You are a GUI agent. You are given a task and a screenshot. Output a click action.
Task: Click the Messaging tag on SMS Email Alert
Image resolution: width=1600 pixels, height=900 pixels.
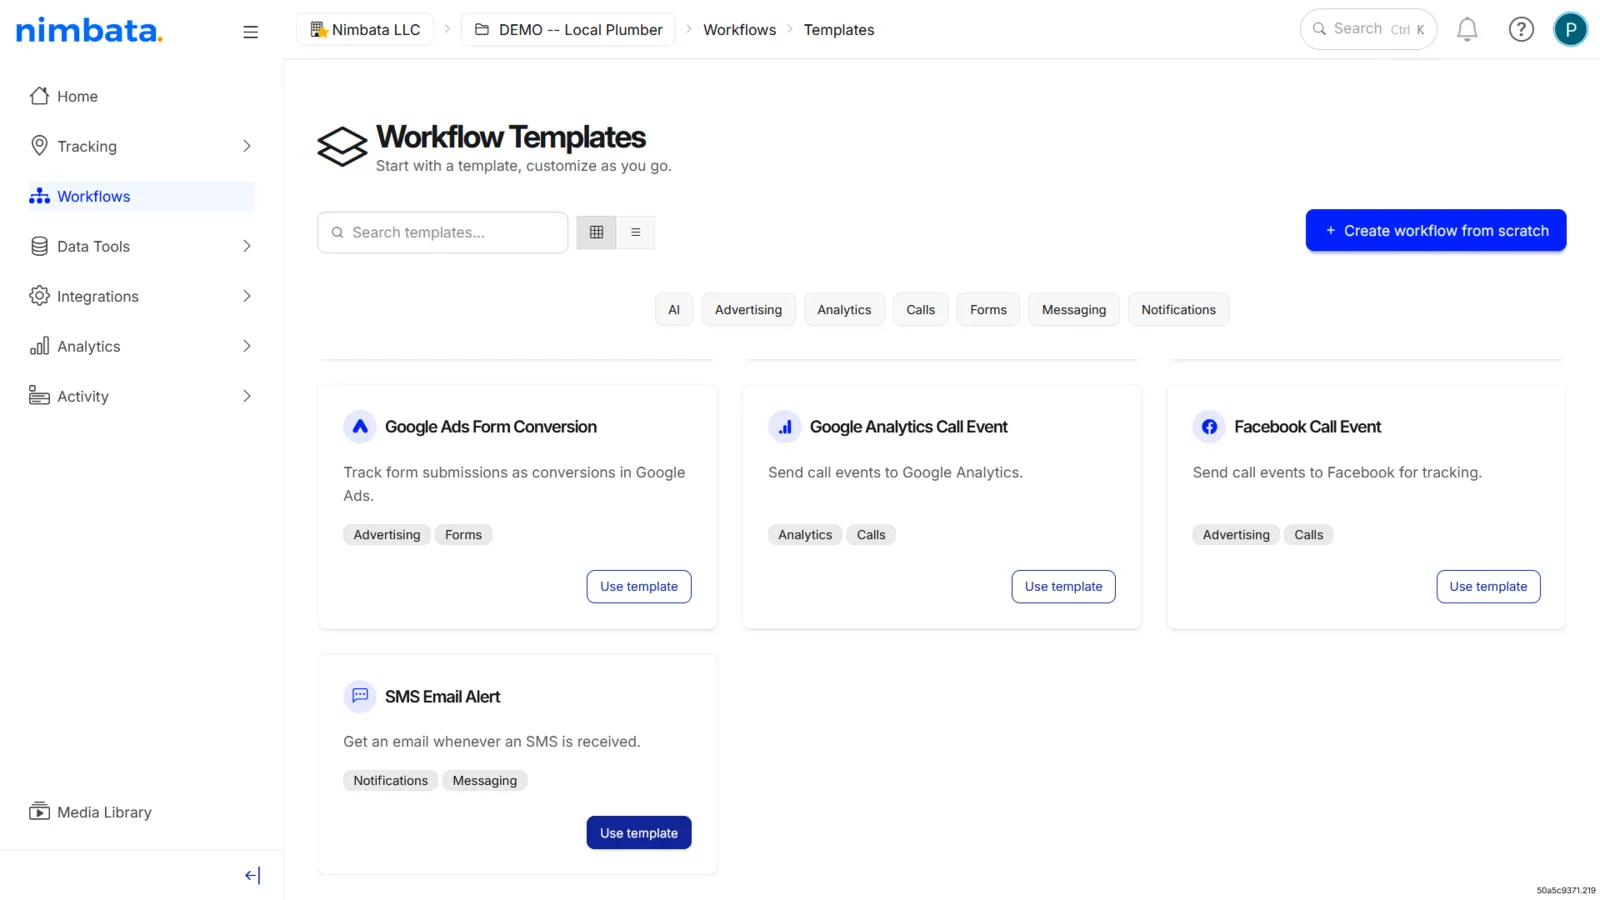pos(485,781)
